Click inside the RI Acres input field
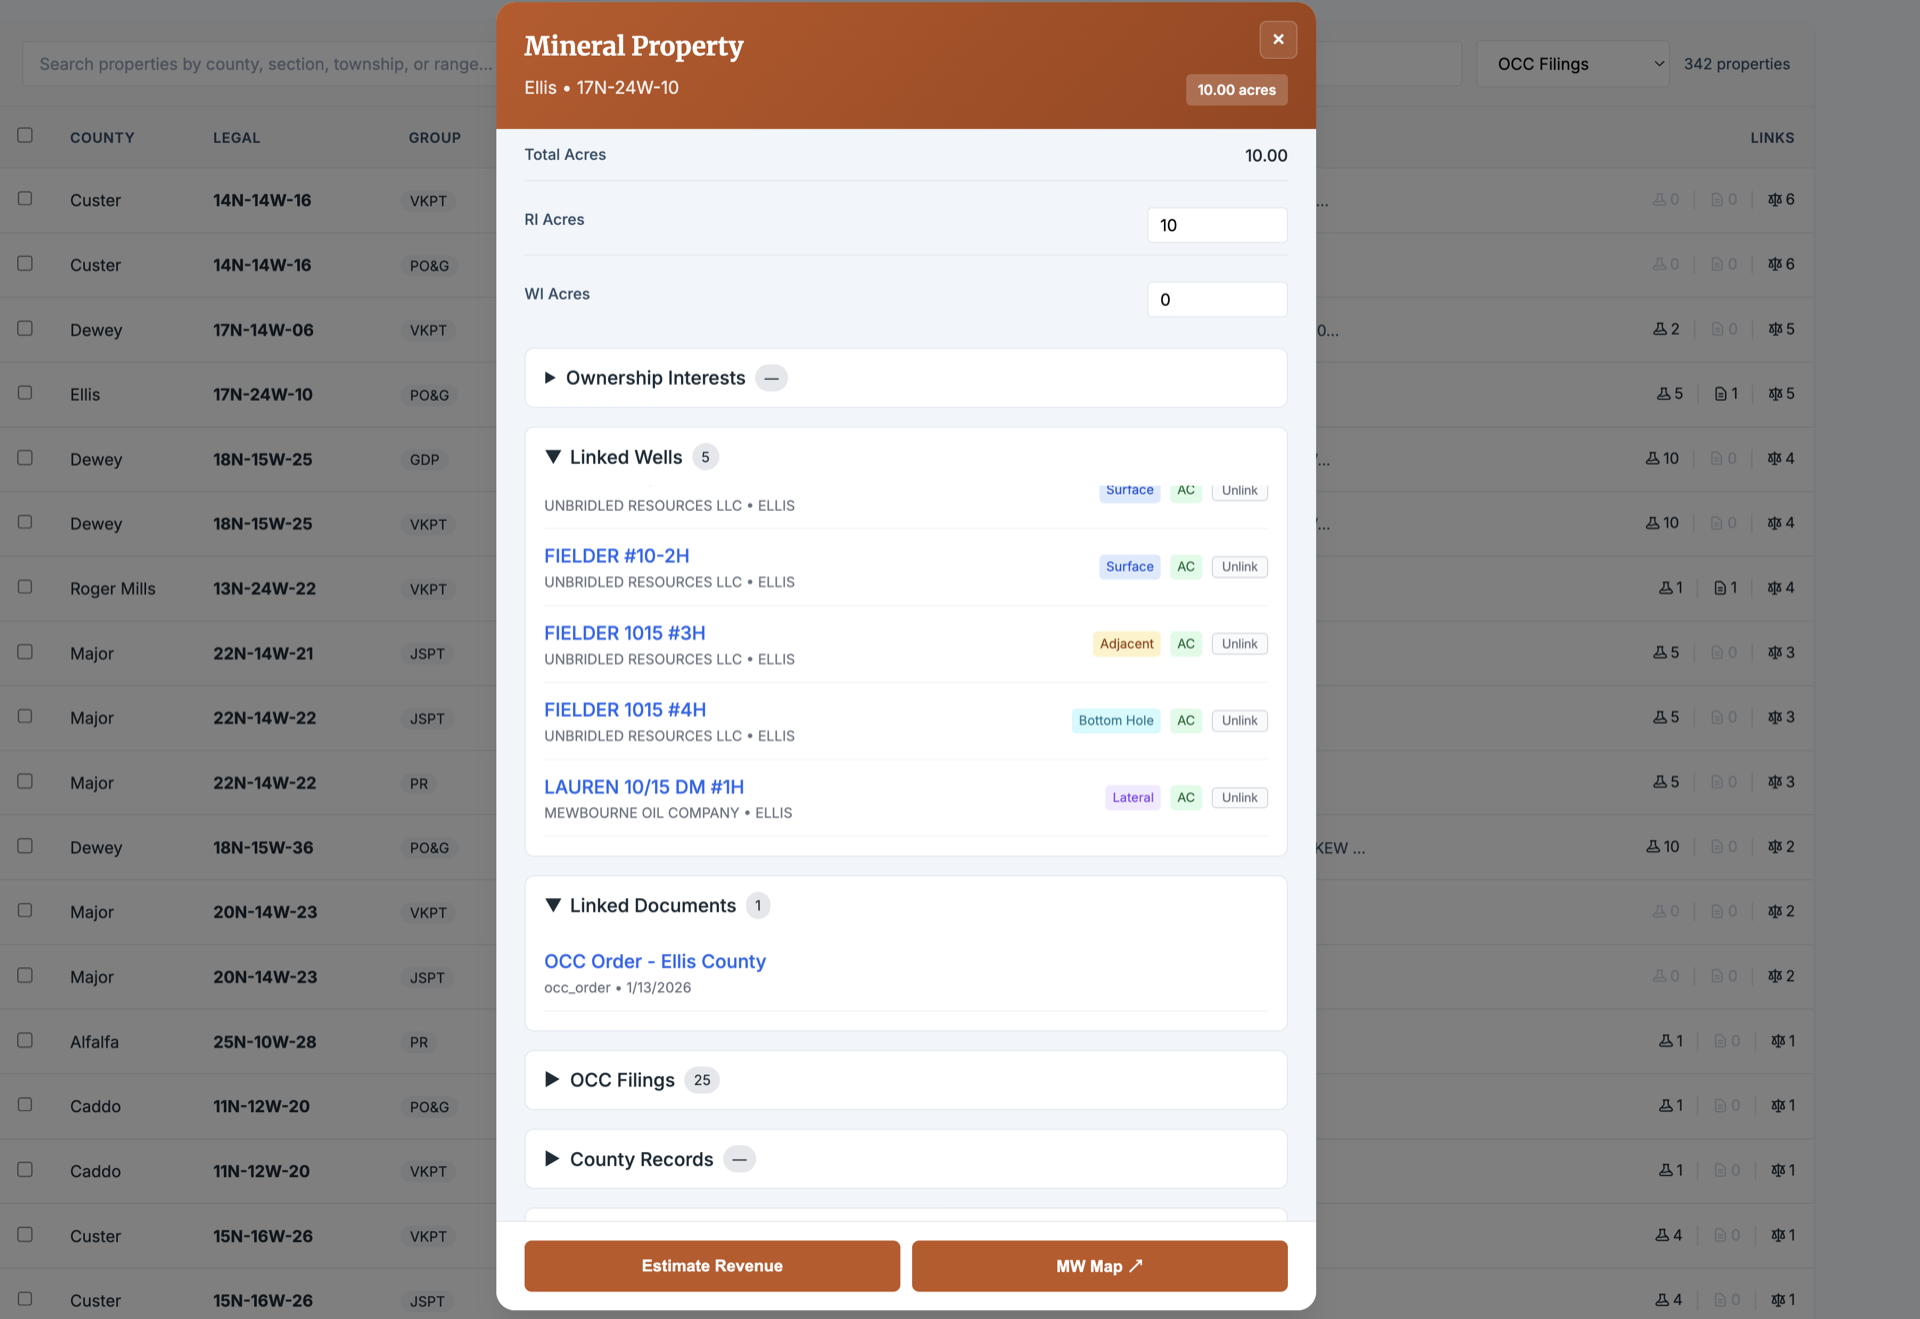 (1216, 224)
